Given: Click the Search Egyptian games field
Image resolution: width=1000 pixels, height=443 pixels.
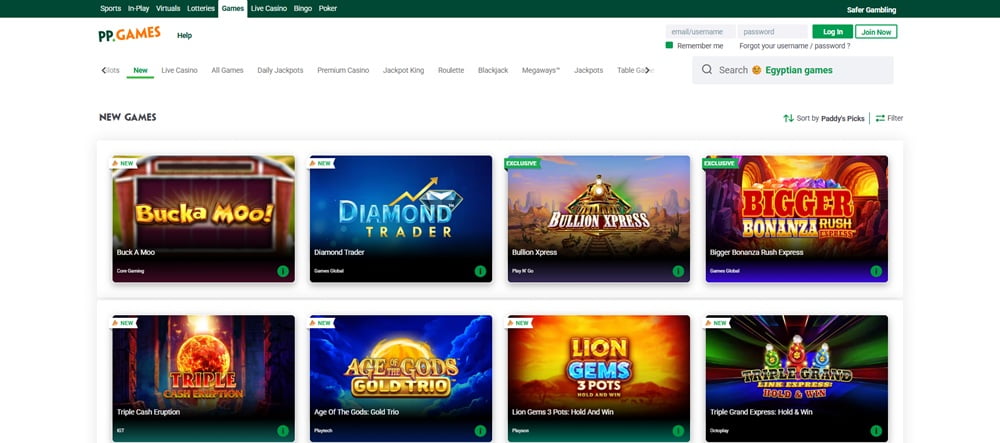Looking at the screenshot, I should 793,70.
